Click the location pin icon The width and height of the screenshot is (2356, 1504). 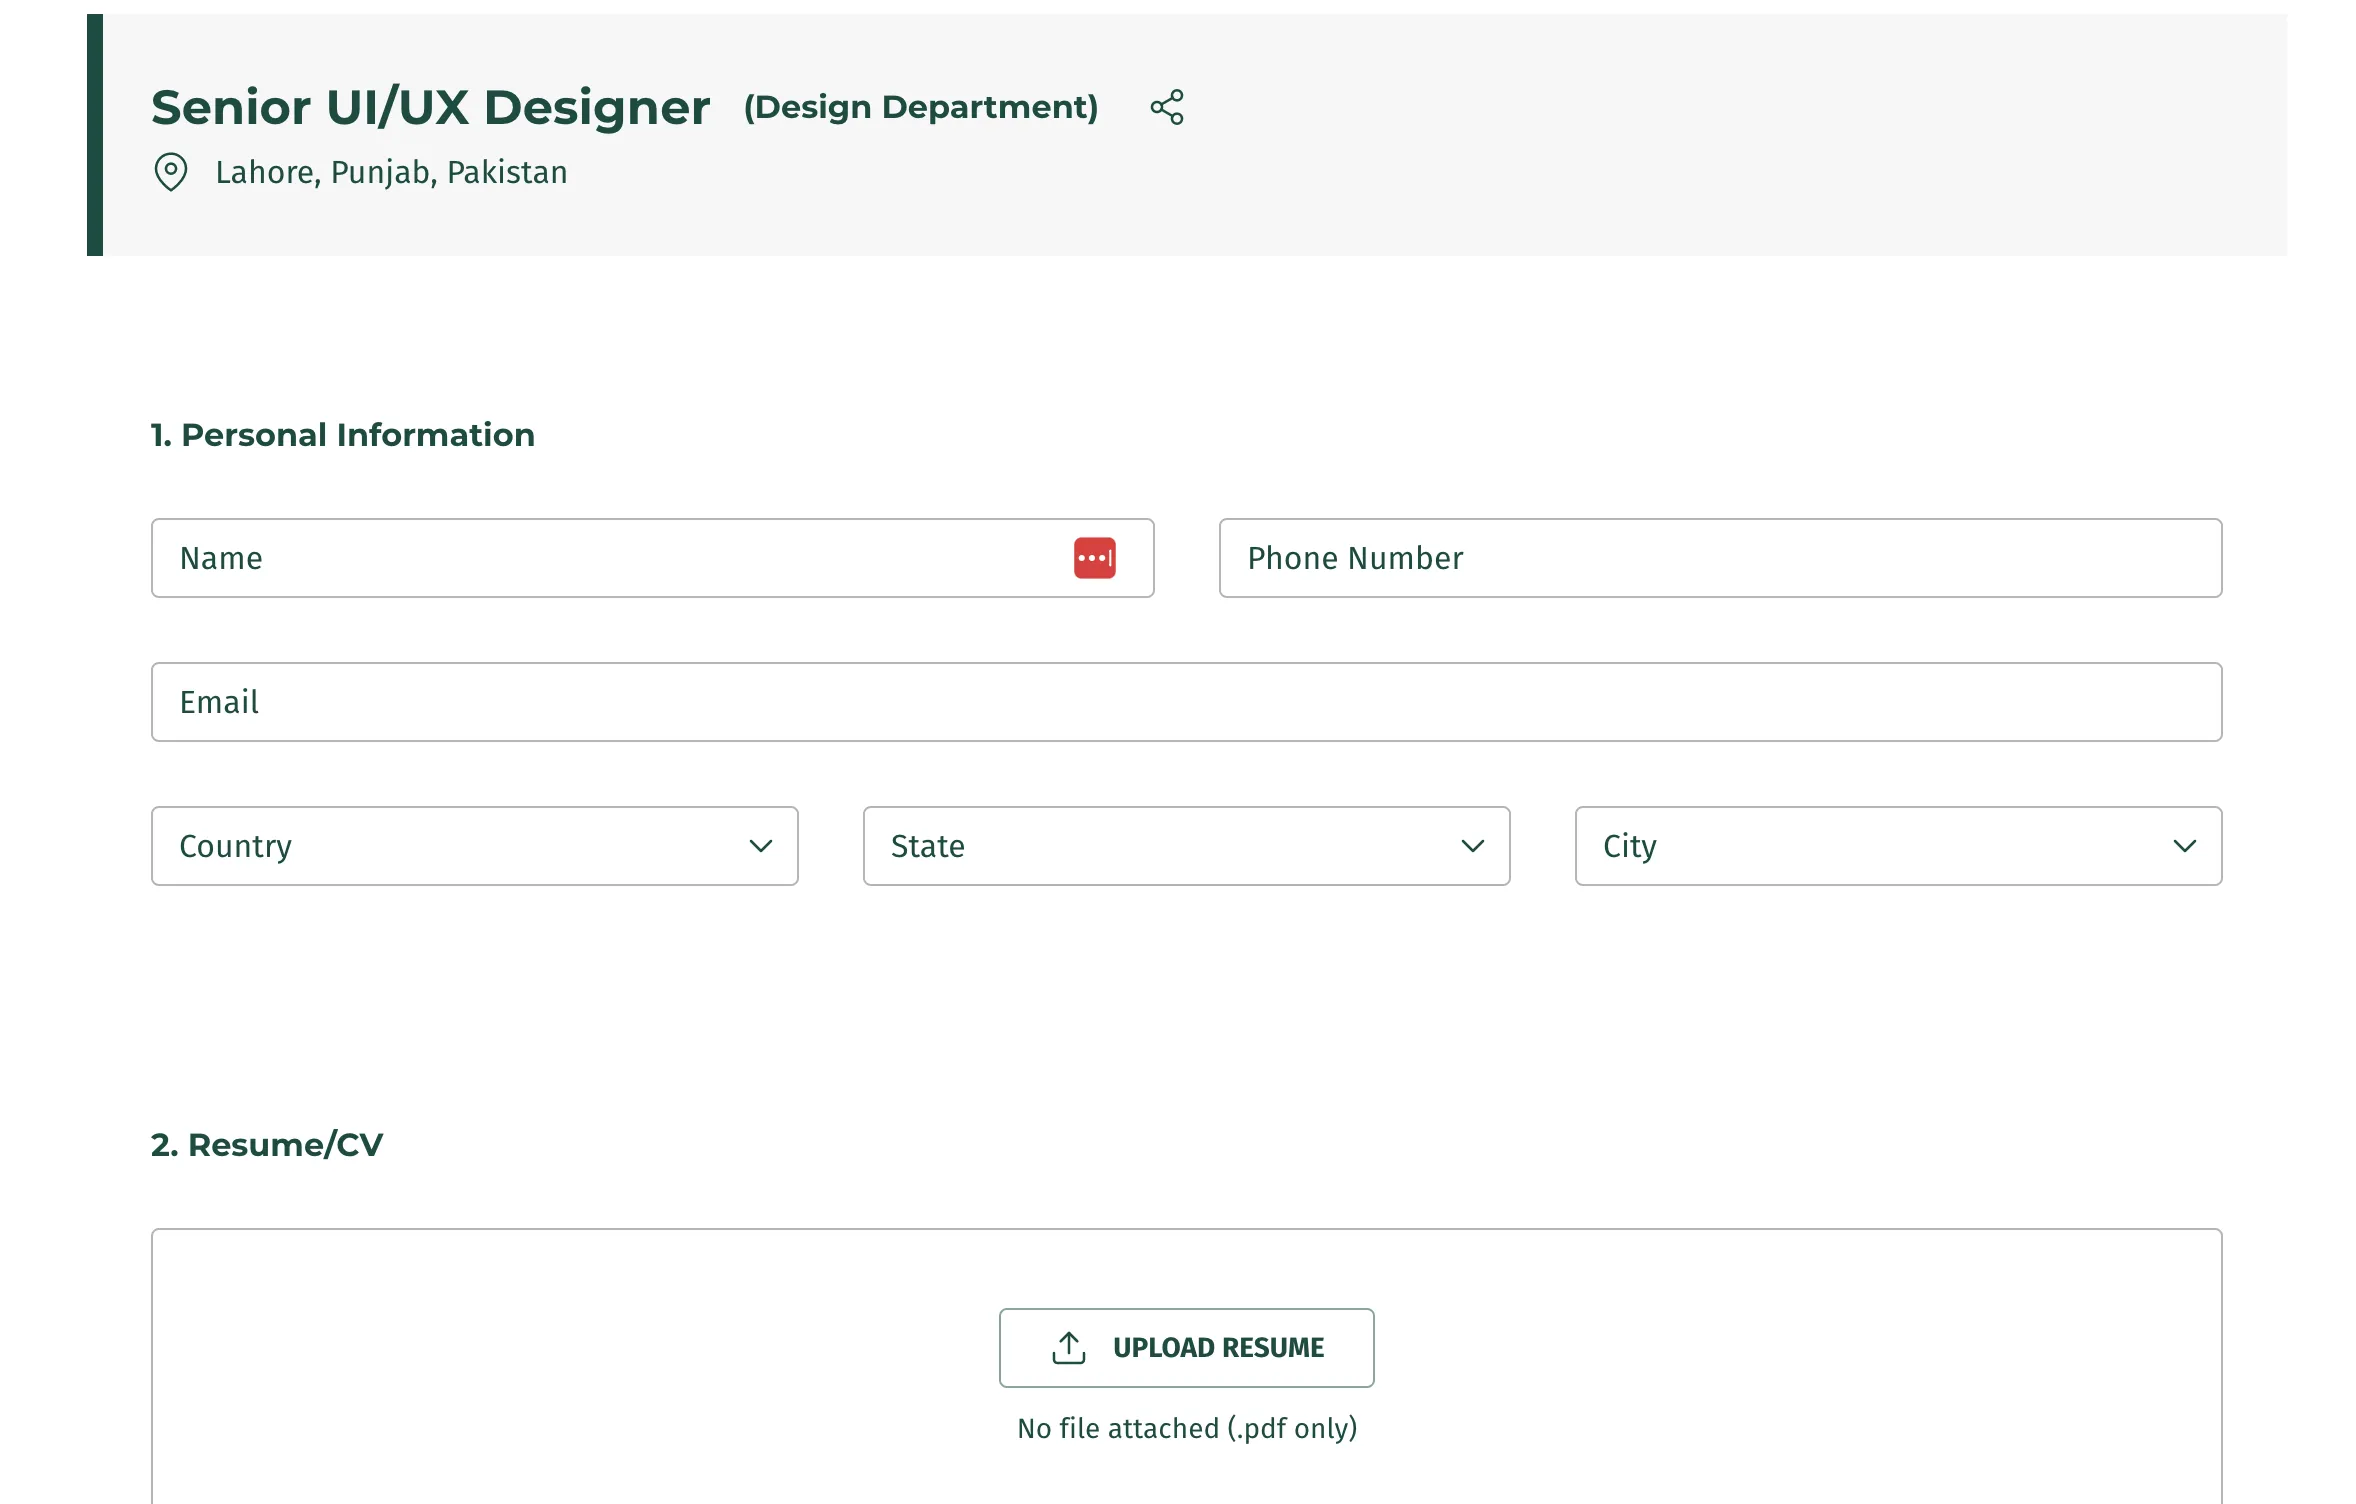coord(171,172)
